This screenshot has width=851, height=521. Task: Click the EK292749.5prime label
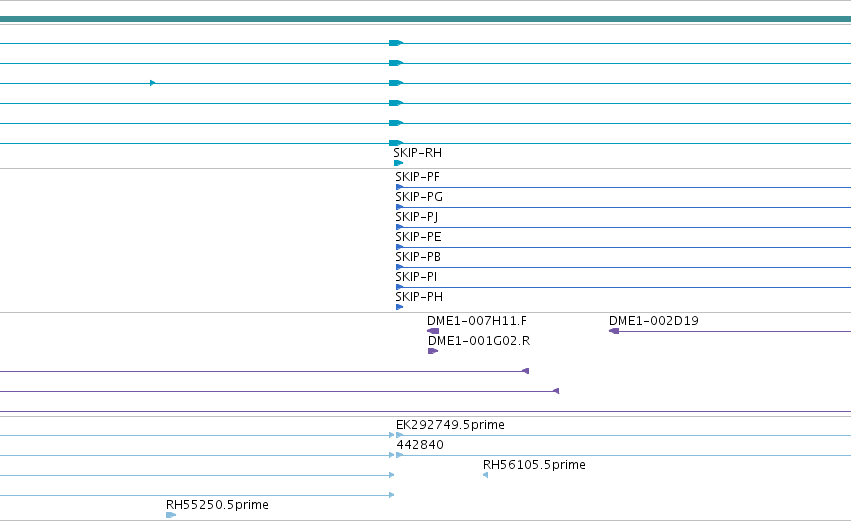click(x=450, y=425)
